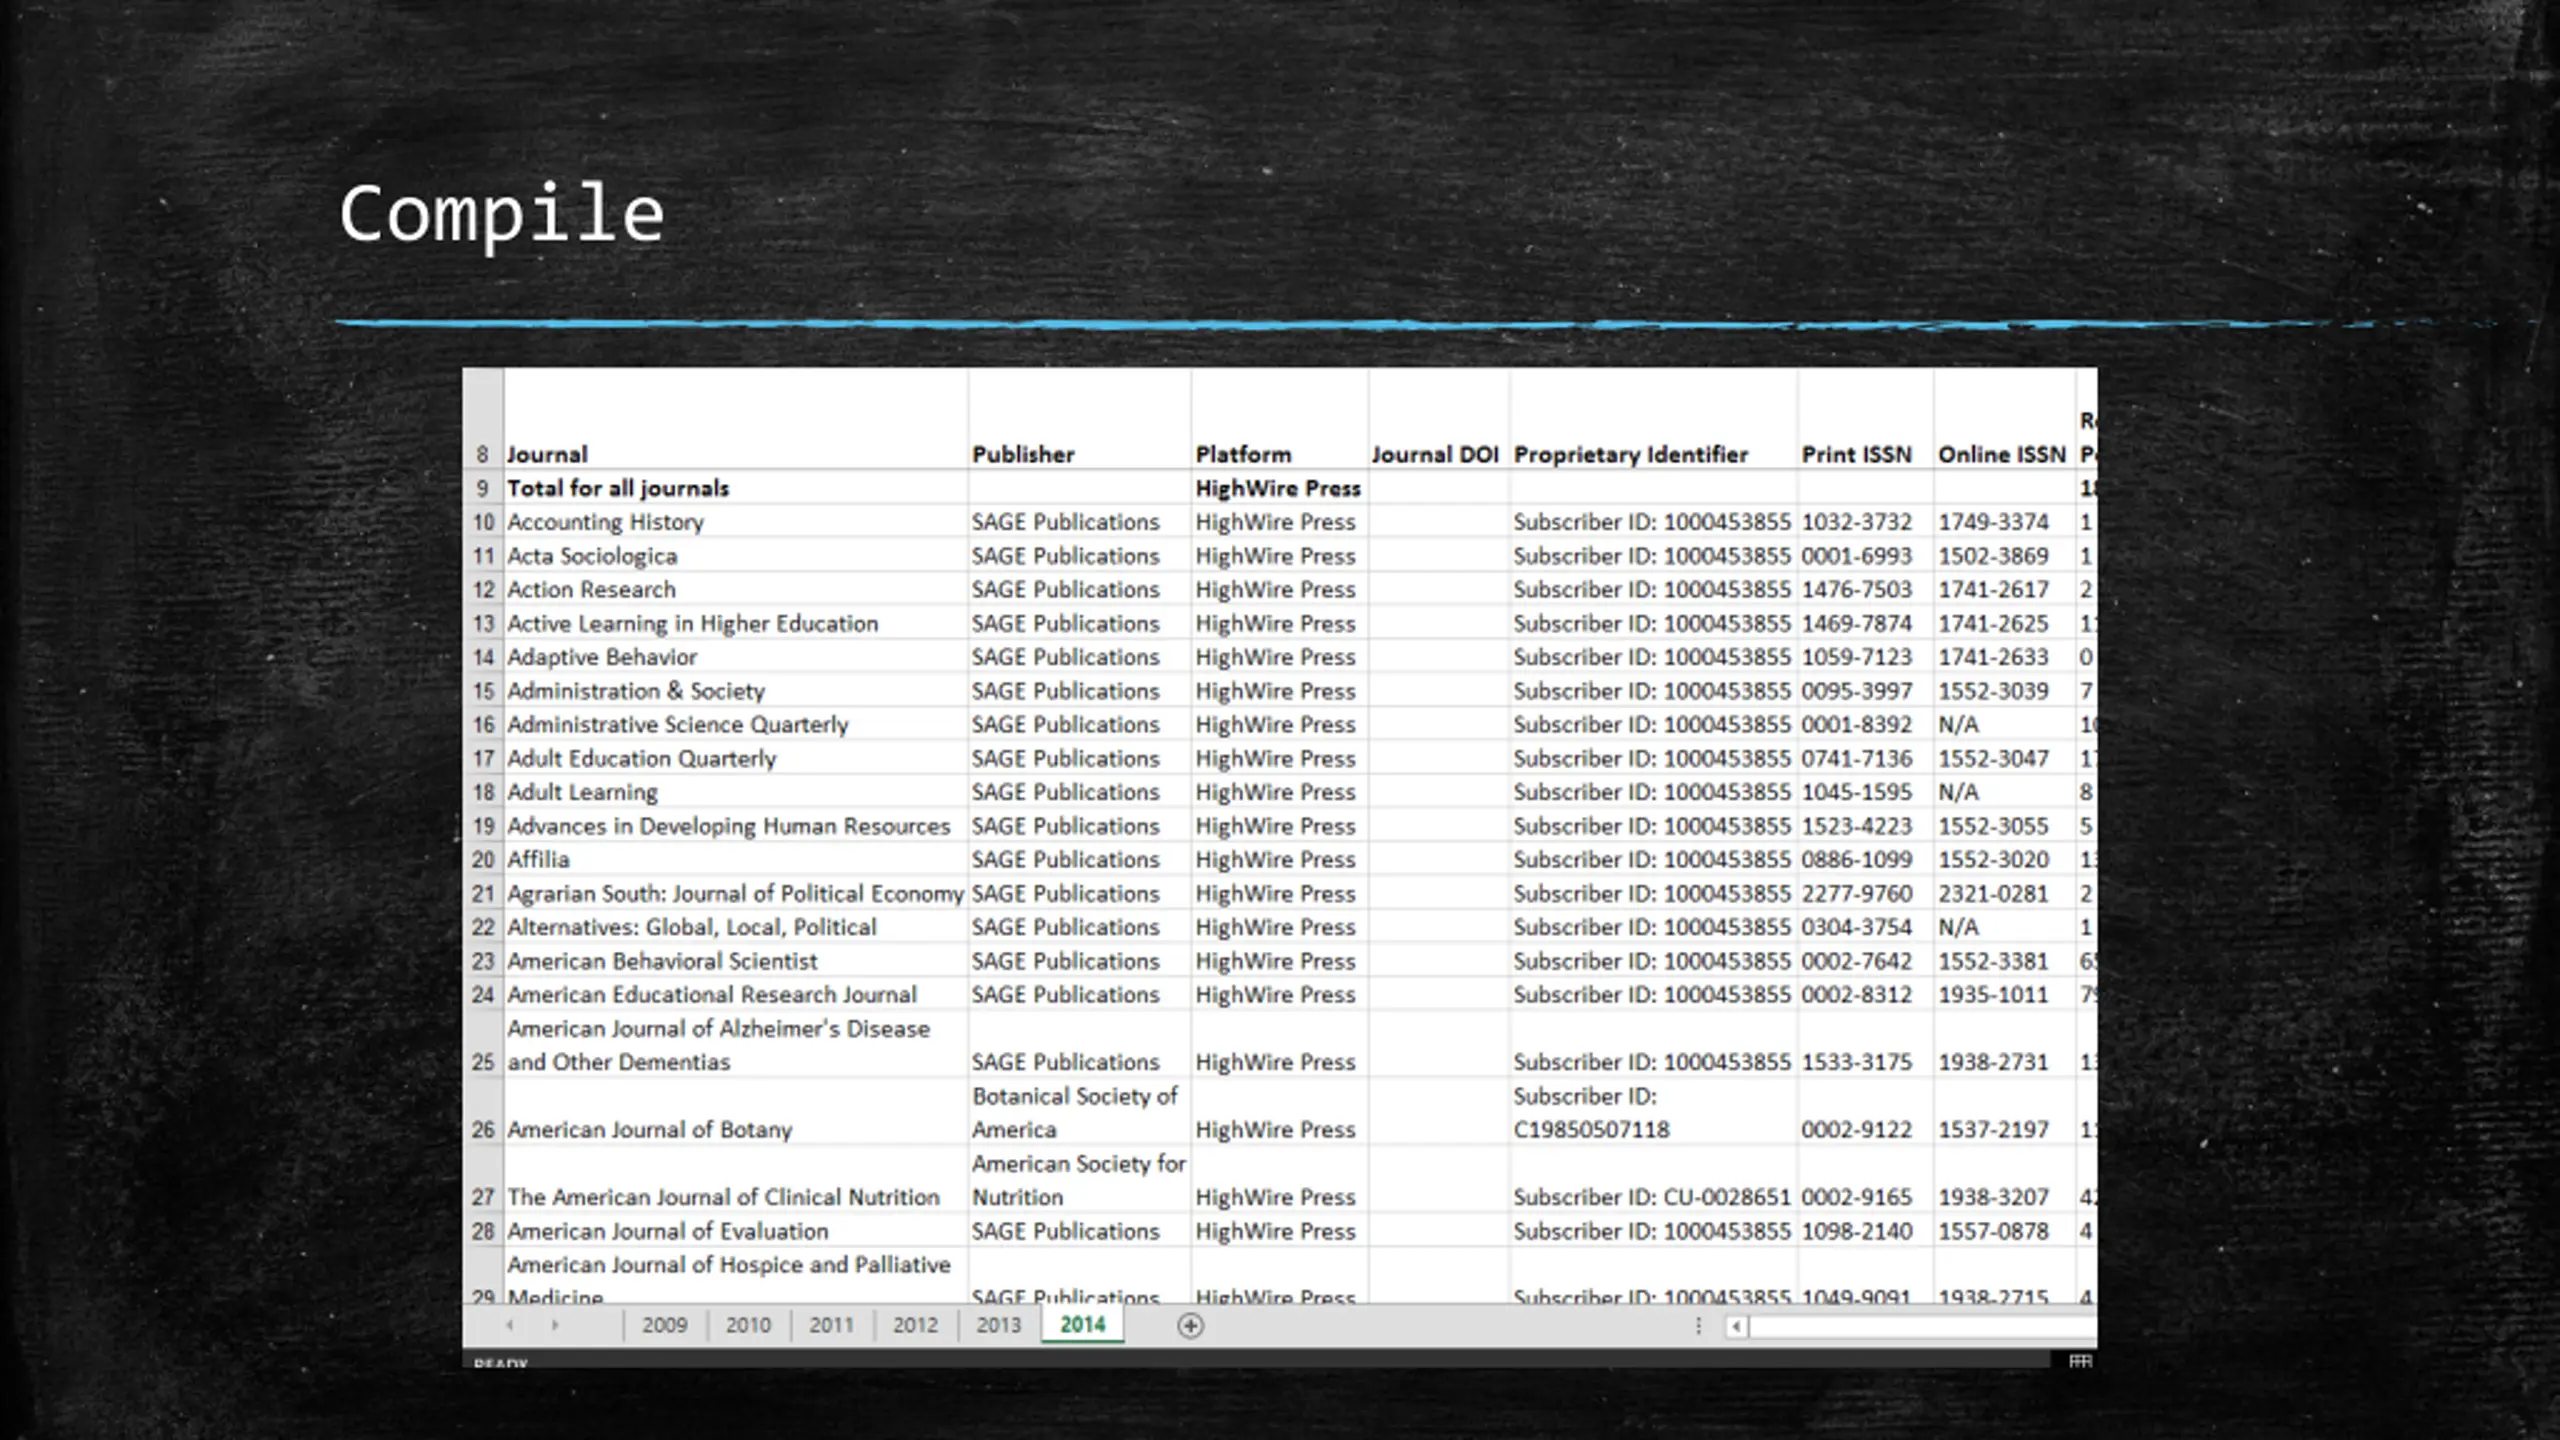
Task: Click the horizontal scrollbar track
Action: (x=1922, y=1326)
